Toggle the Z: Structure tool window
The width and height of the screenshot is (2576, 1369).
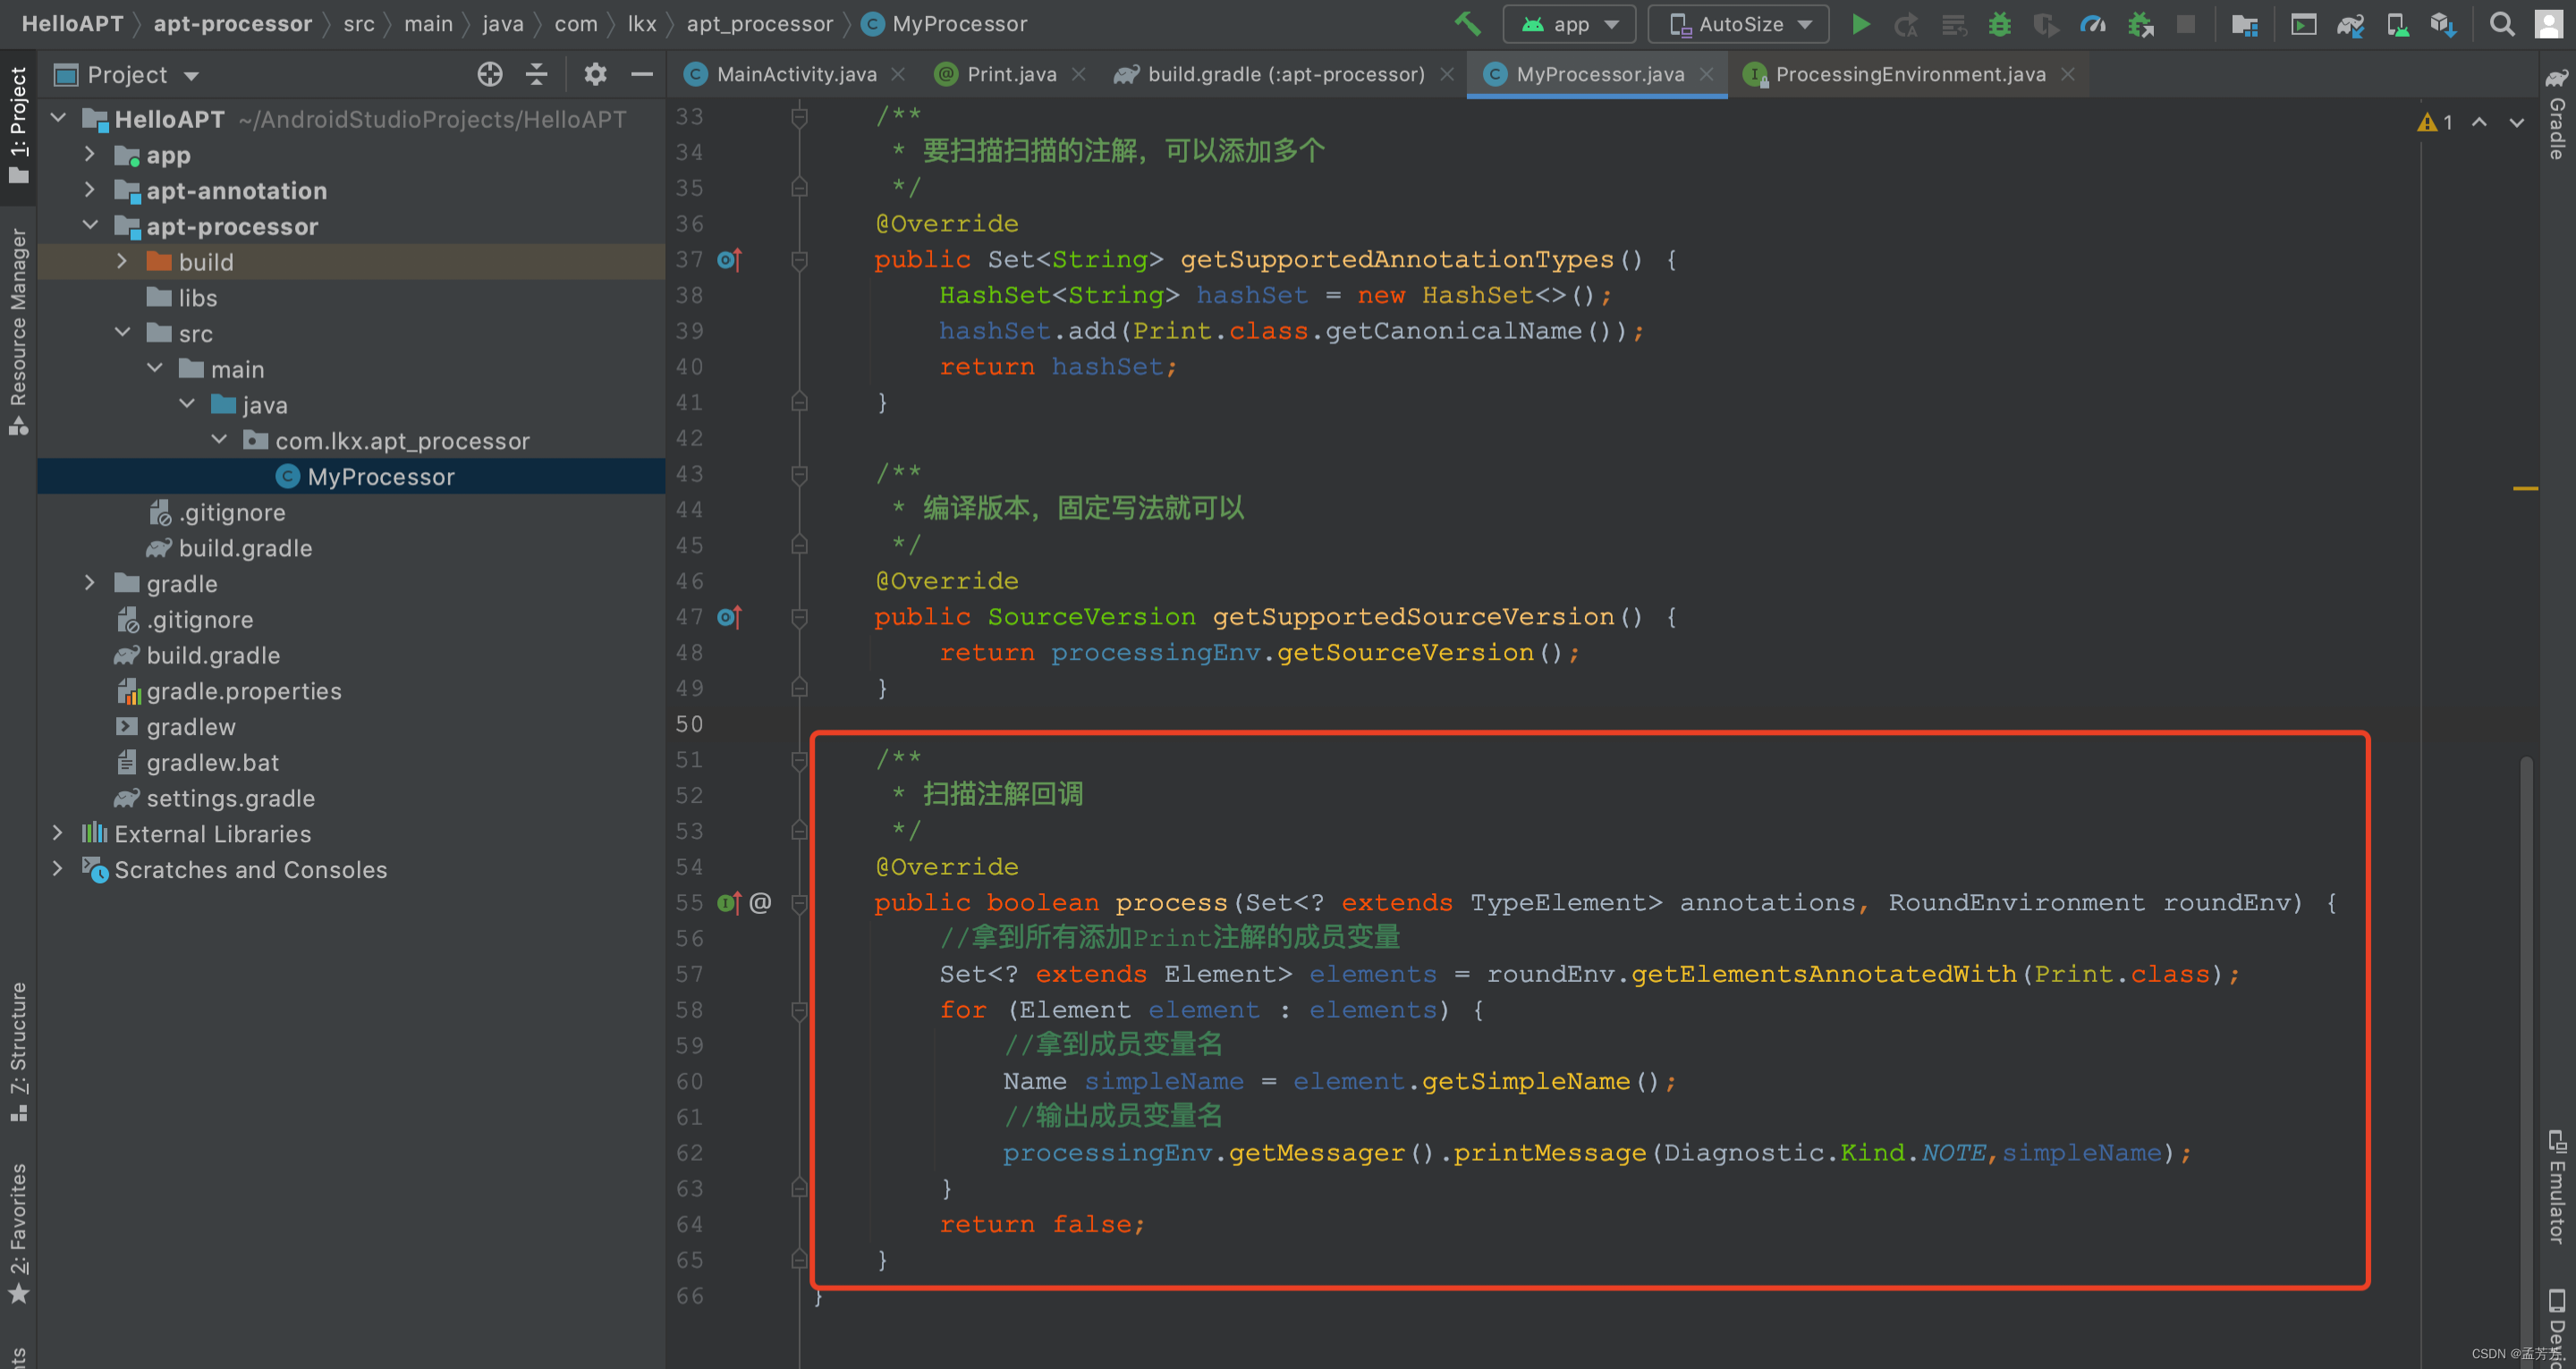click(x=18, y=1051)
